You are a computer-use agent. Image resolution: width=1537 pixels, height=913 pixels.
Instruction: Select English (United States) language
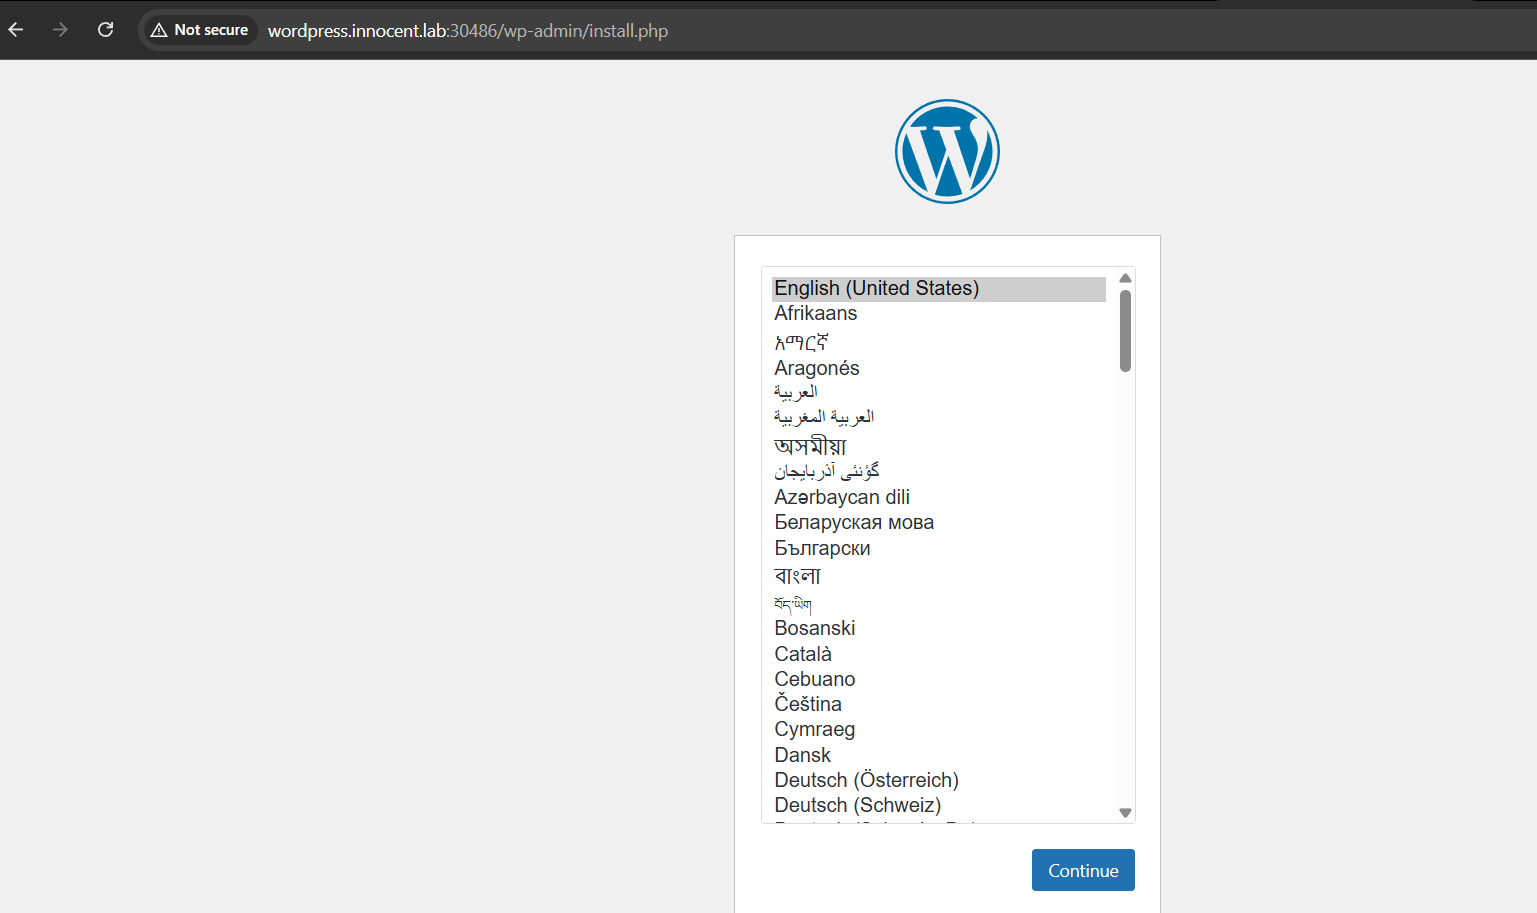point(939,288)
